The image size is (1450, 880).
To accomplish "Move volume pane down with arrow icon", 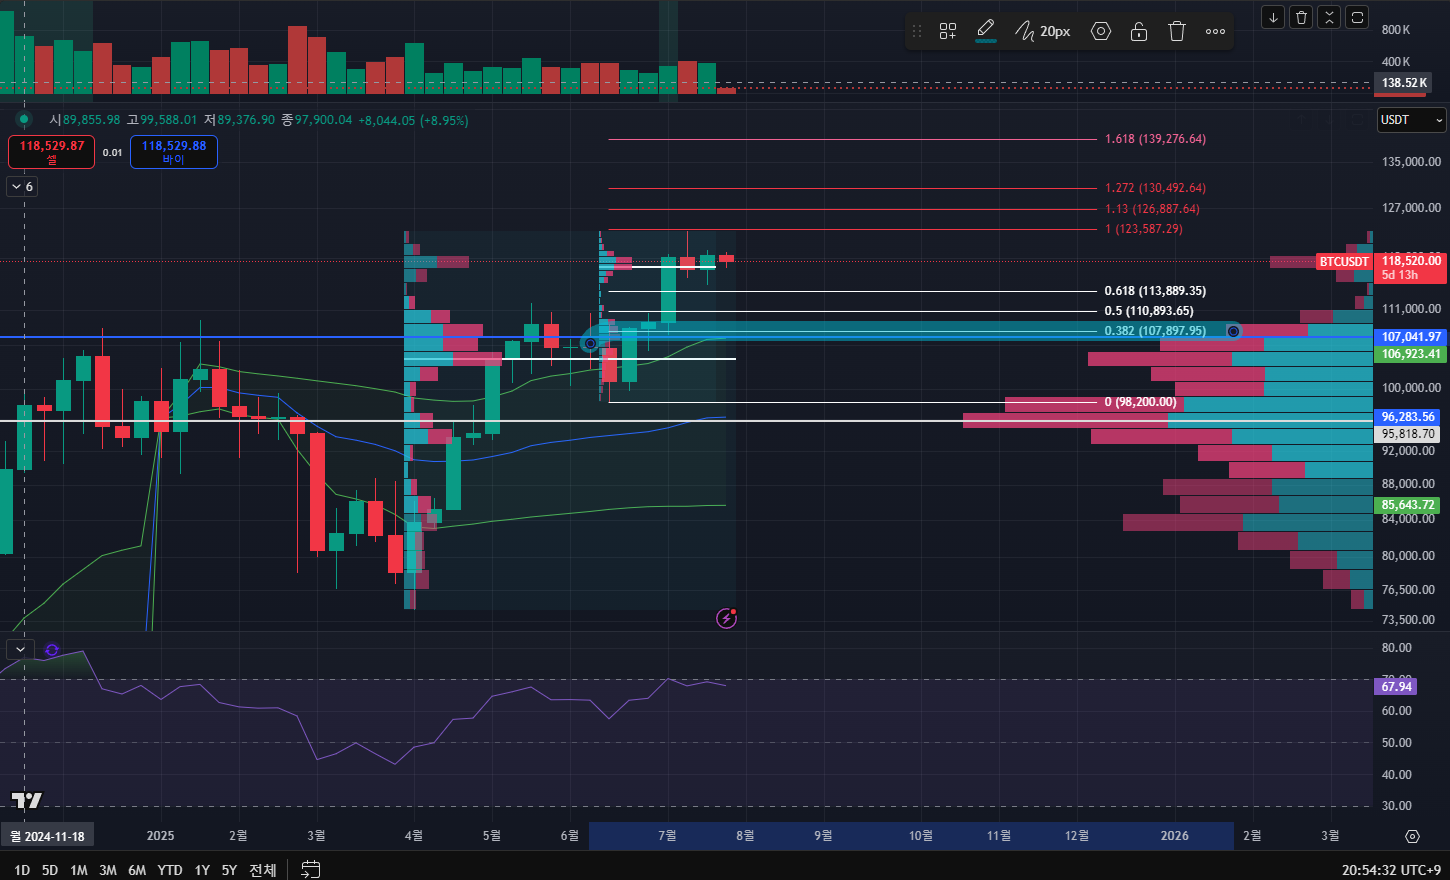I will click(1273, 17).
